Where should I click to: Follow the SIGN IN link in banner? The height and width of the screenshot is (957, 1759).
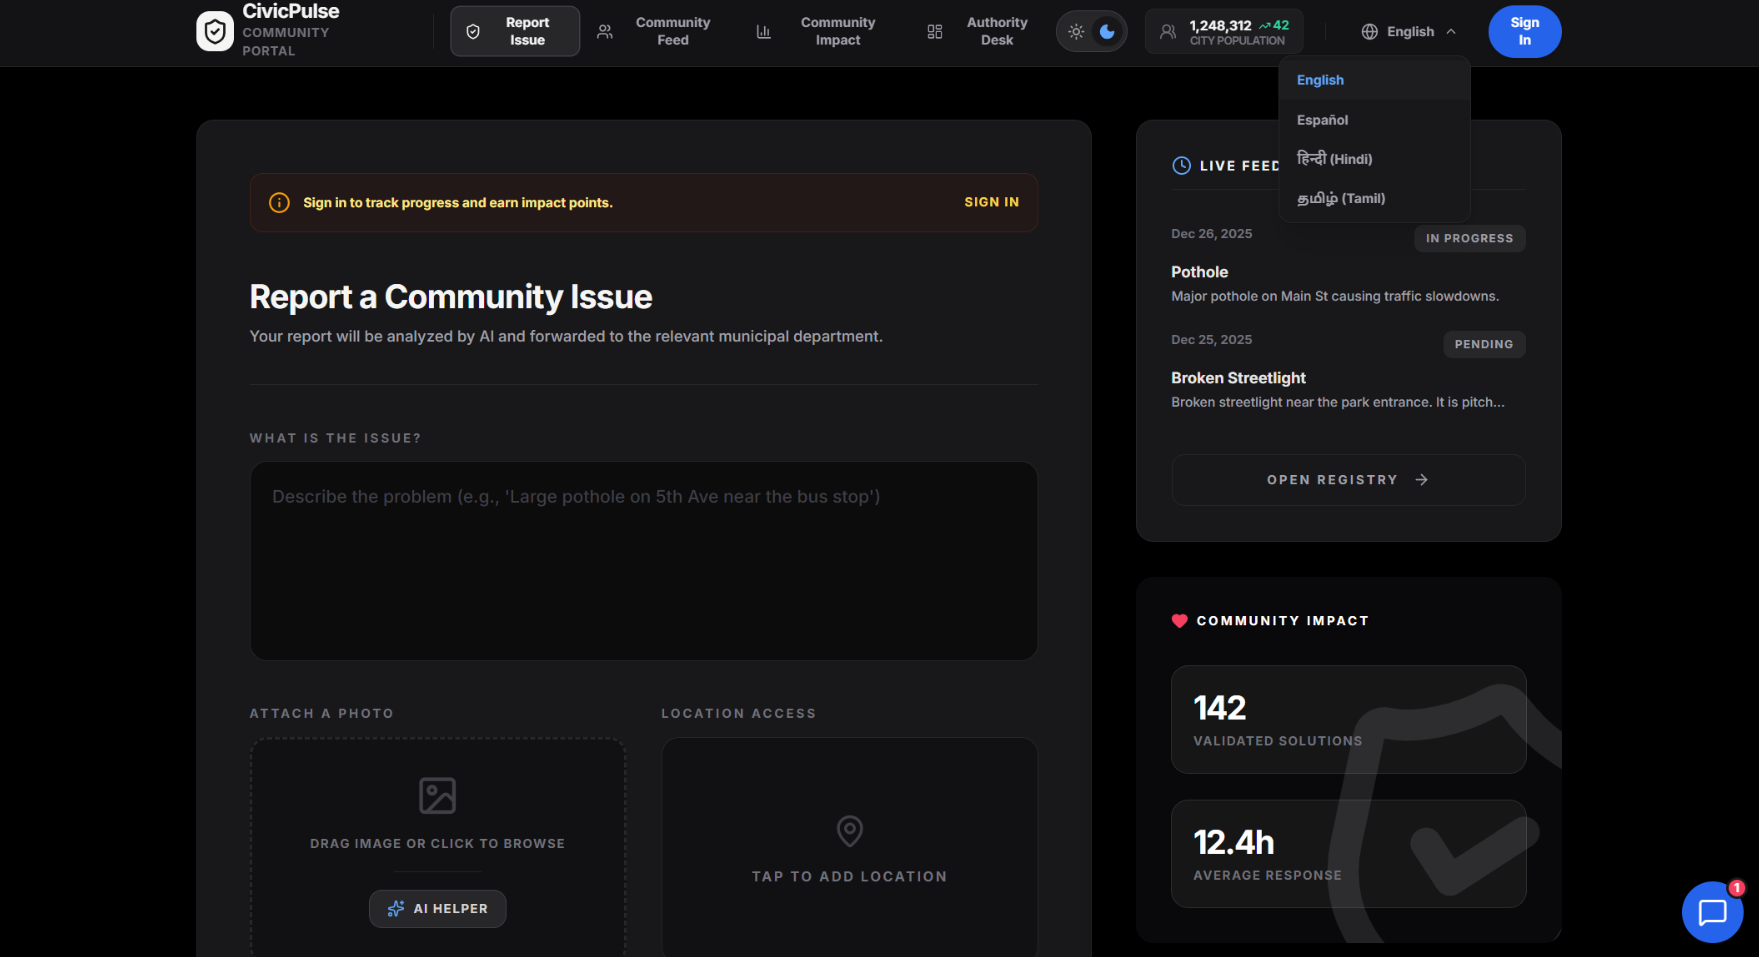991,202
